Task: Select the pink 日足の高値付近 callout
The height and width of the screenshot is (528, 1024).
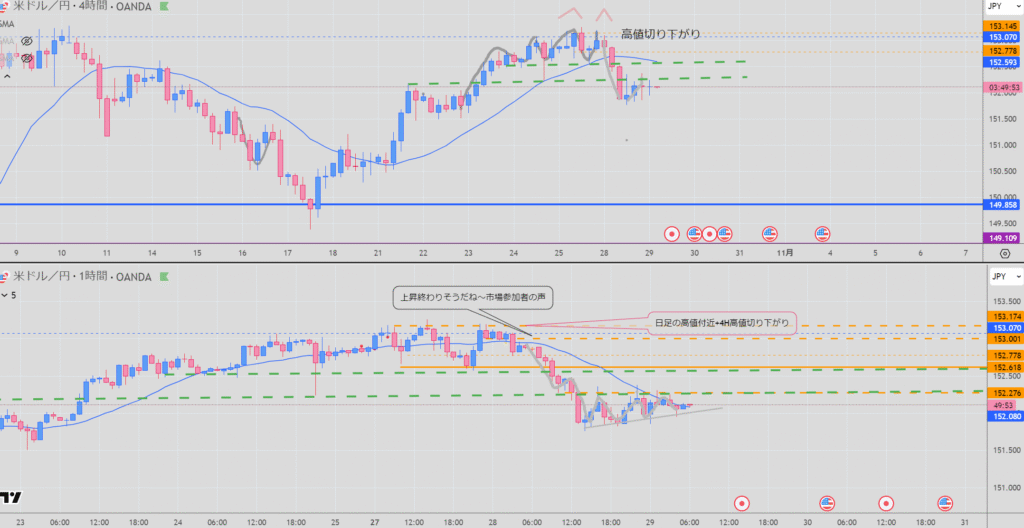Action: click(720, 321)
